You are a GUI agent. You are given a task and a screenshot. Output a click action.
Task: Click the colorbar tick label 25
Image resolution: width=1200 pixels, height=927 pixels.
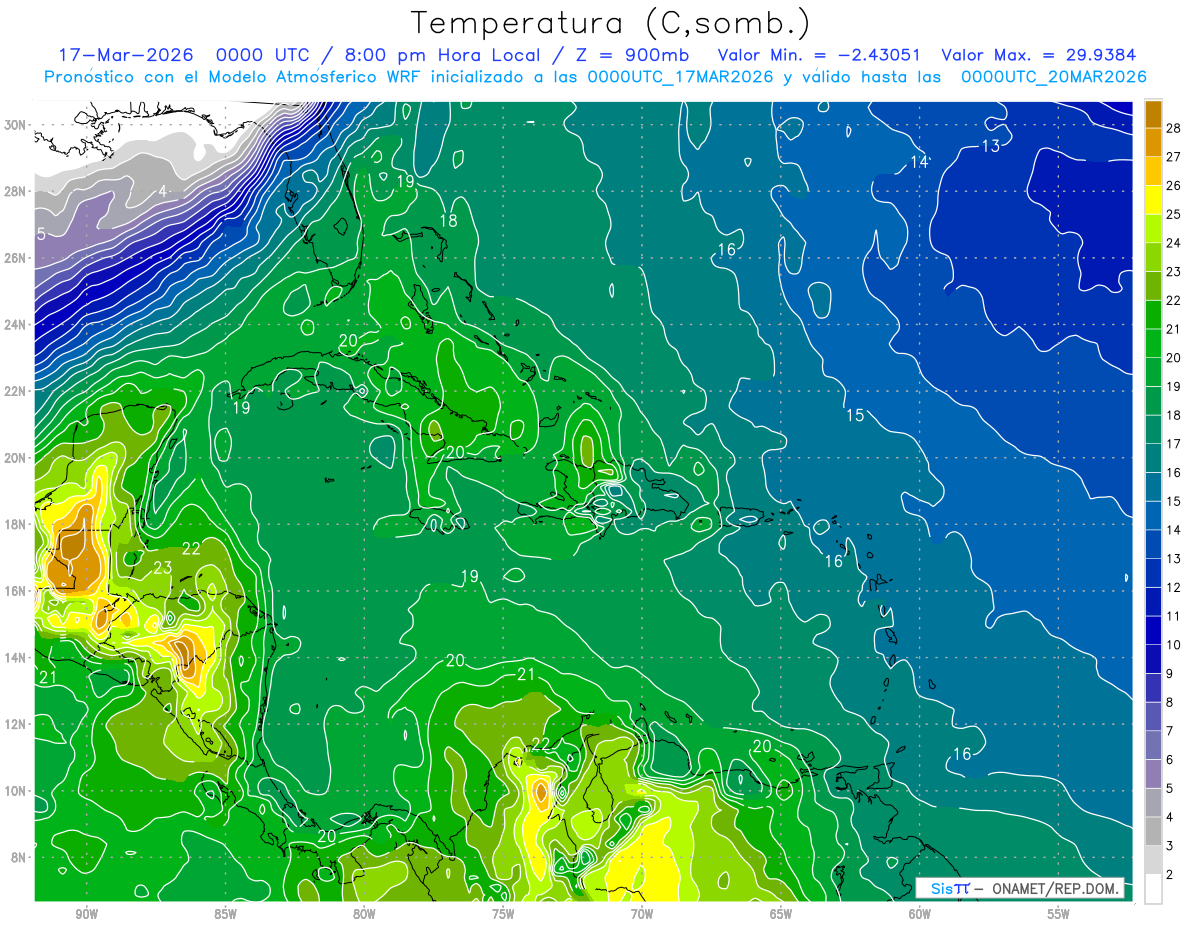point(1174,213)
